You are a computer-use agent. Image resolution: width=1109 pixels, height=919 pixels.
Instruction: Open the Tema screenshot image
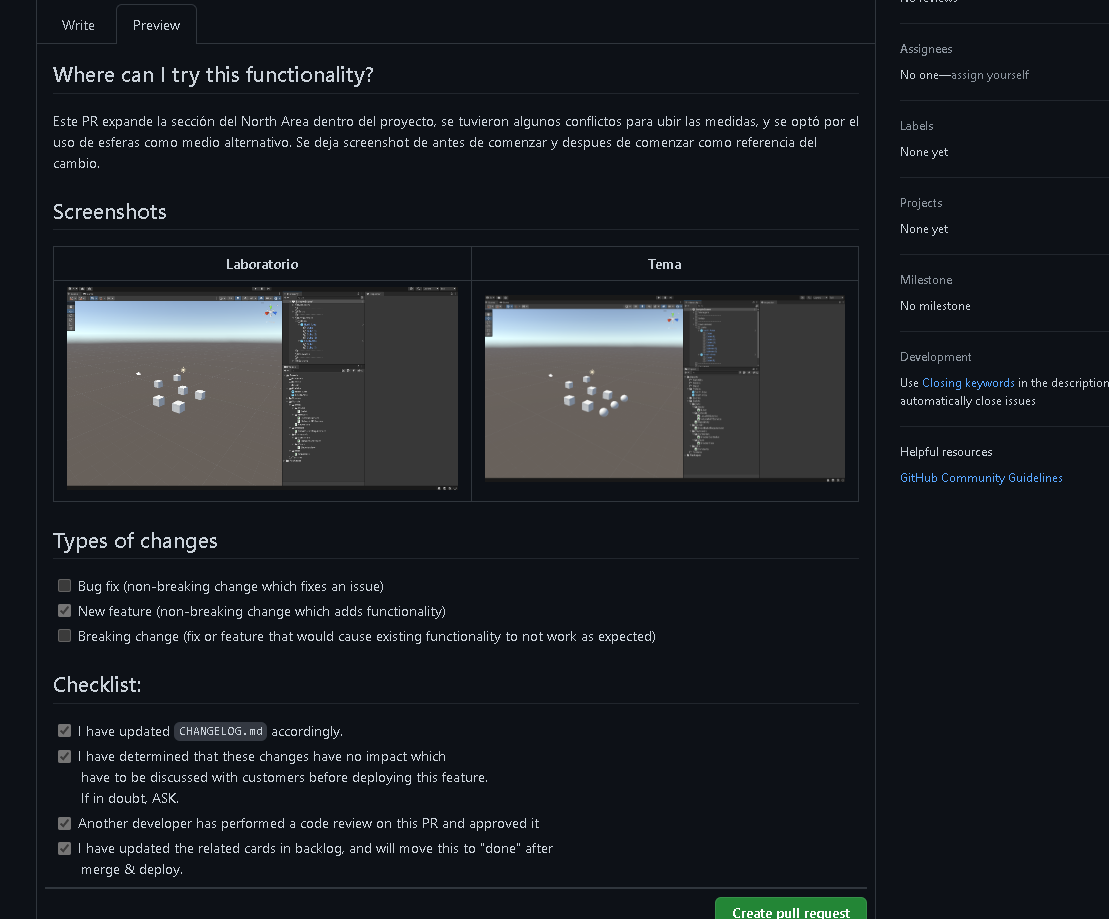tap(664, 389)
